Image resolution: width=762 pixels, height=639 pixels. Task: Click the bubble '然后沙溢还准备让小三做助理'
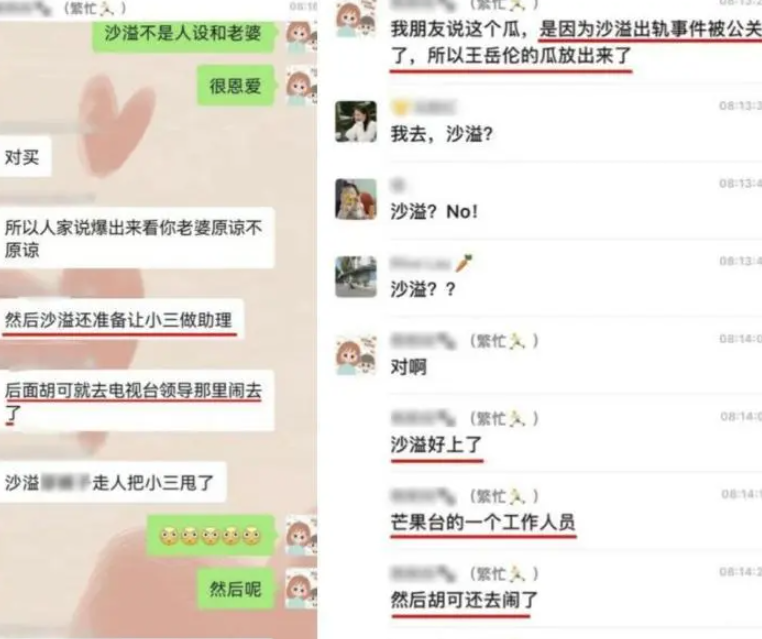121,320
